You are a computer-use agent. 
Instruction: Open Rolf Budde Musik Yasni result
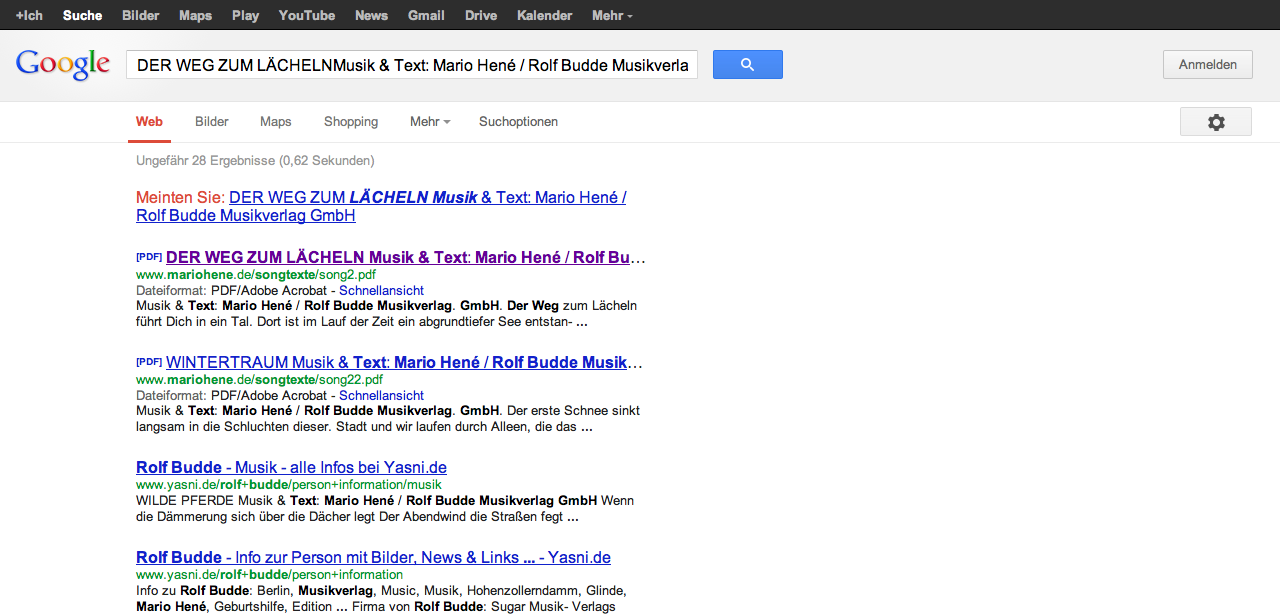[291, 468]
